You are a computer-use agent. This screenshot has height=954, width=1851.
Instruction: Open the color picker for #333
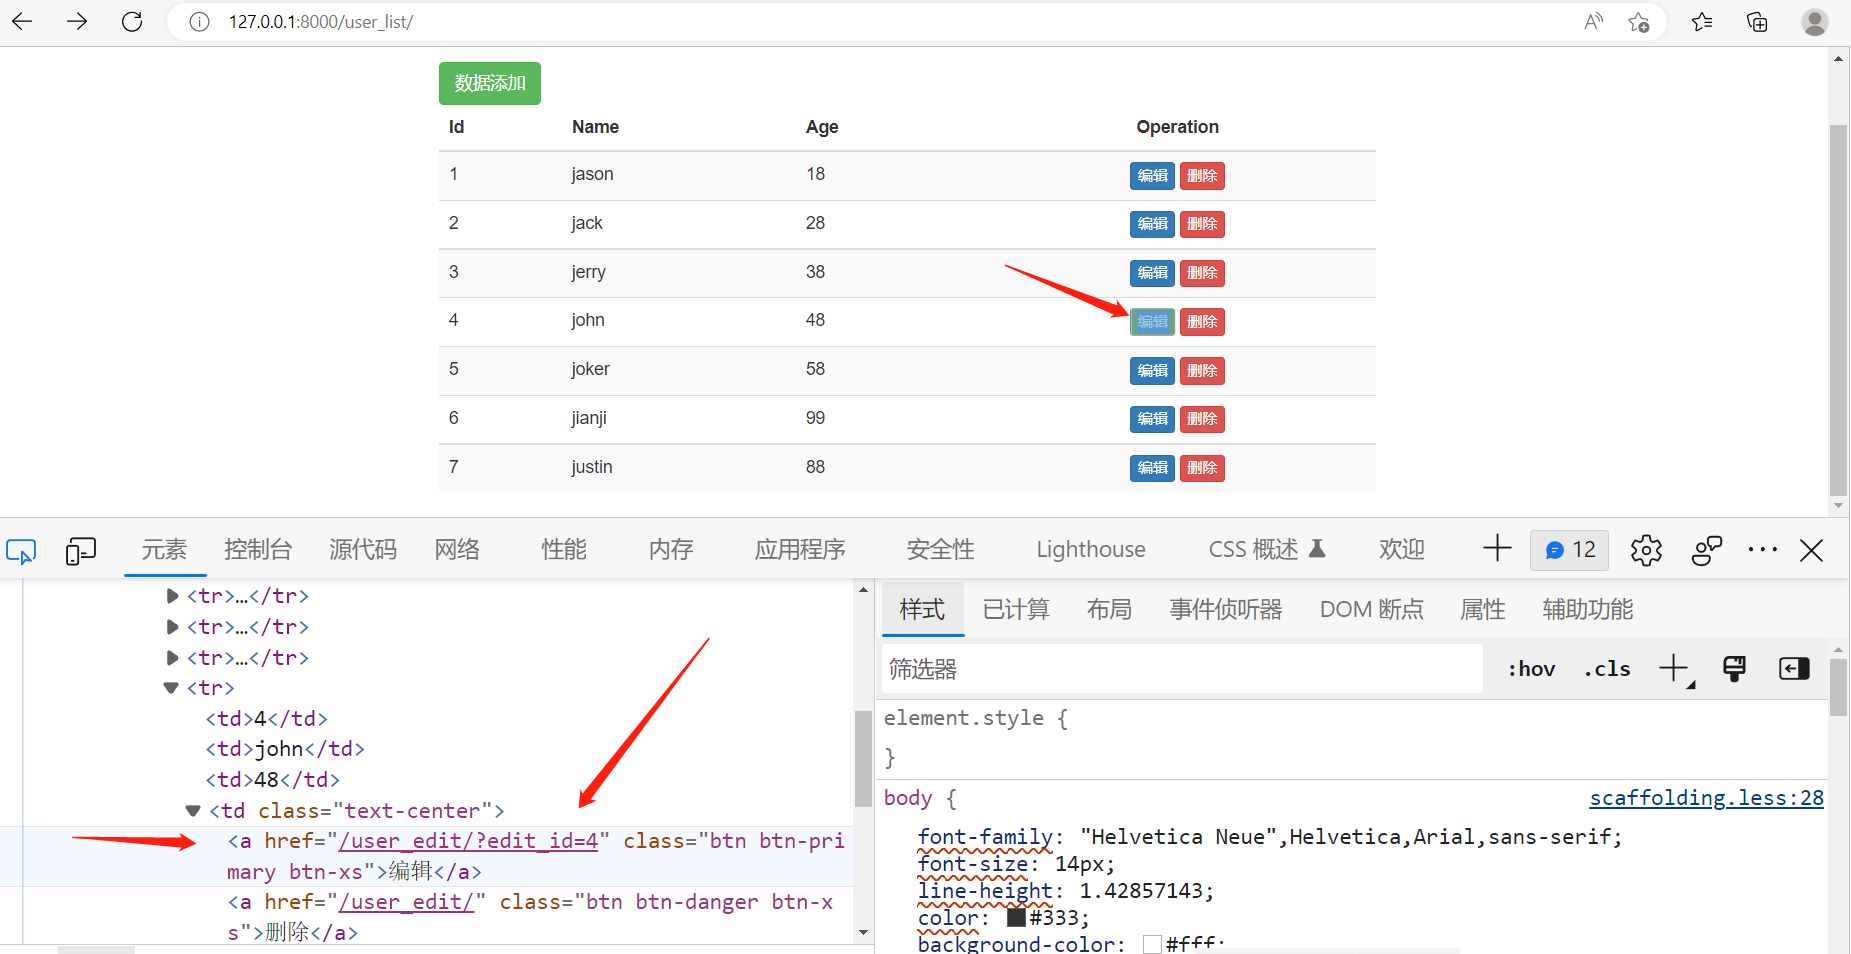[1016, 917]
